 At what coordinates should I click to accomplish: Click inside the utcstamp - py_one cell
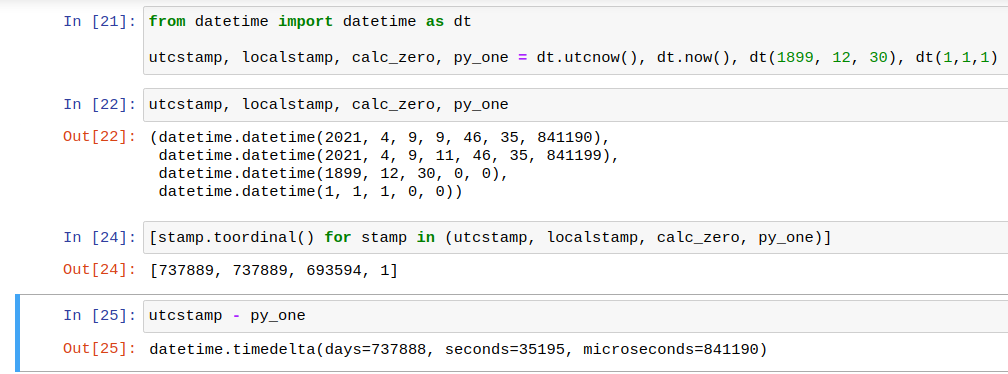tap(575, 316)
